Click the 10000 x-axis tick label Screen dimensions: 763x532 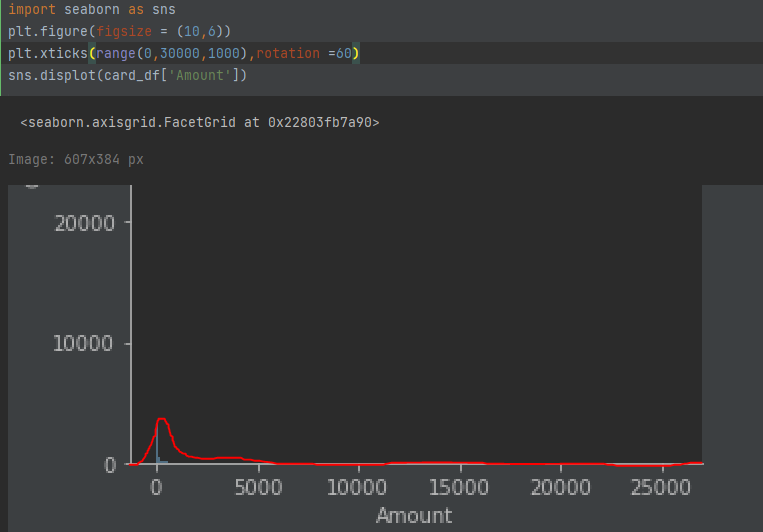357,487
